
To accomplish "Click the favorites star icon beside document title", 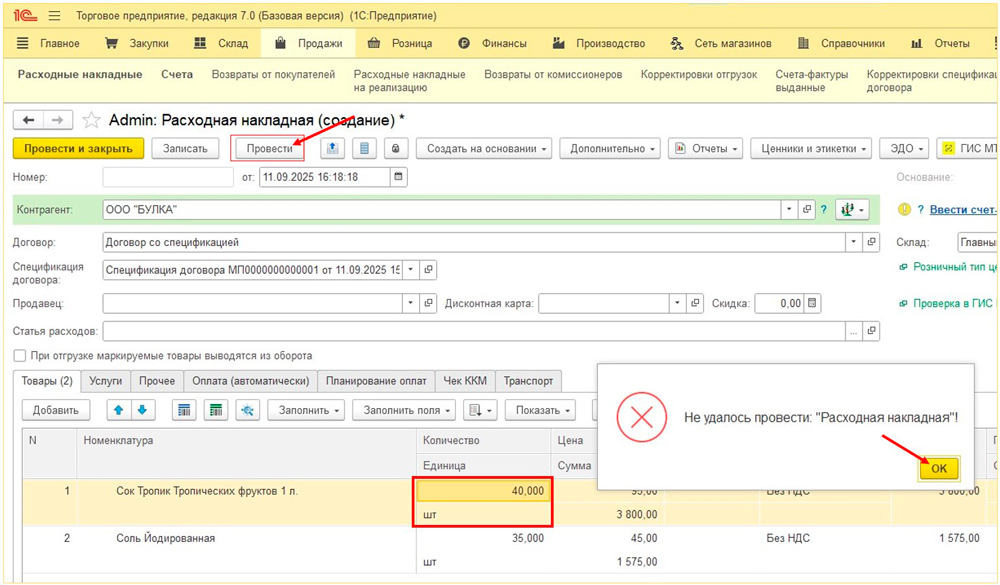I will (92, 120).
